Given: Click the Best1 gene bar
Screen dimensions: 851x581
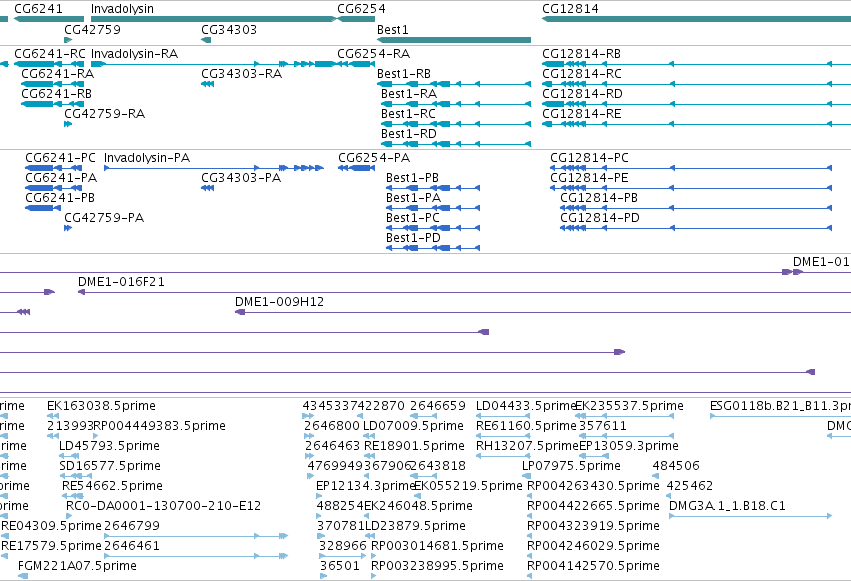Looking at the screenshot, I should [454, 40].
